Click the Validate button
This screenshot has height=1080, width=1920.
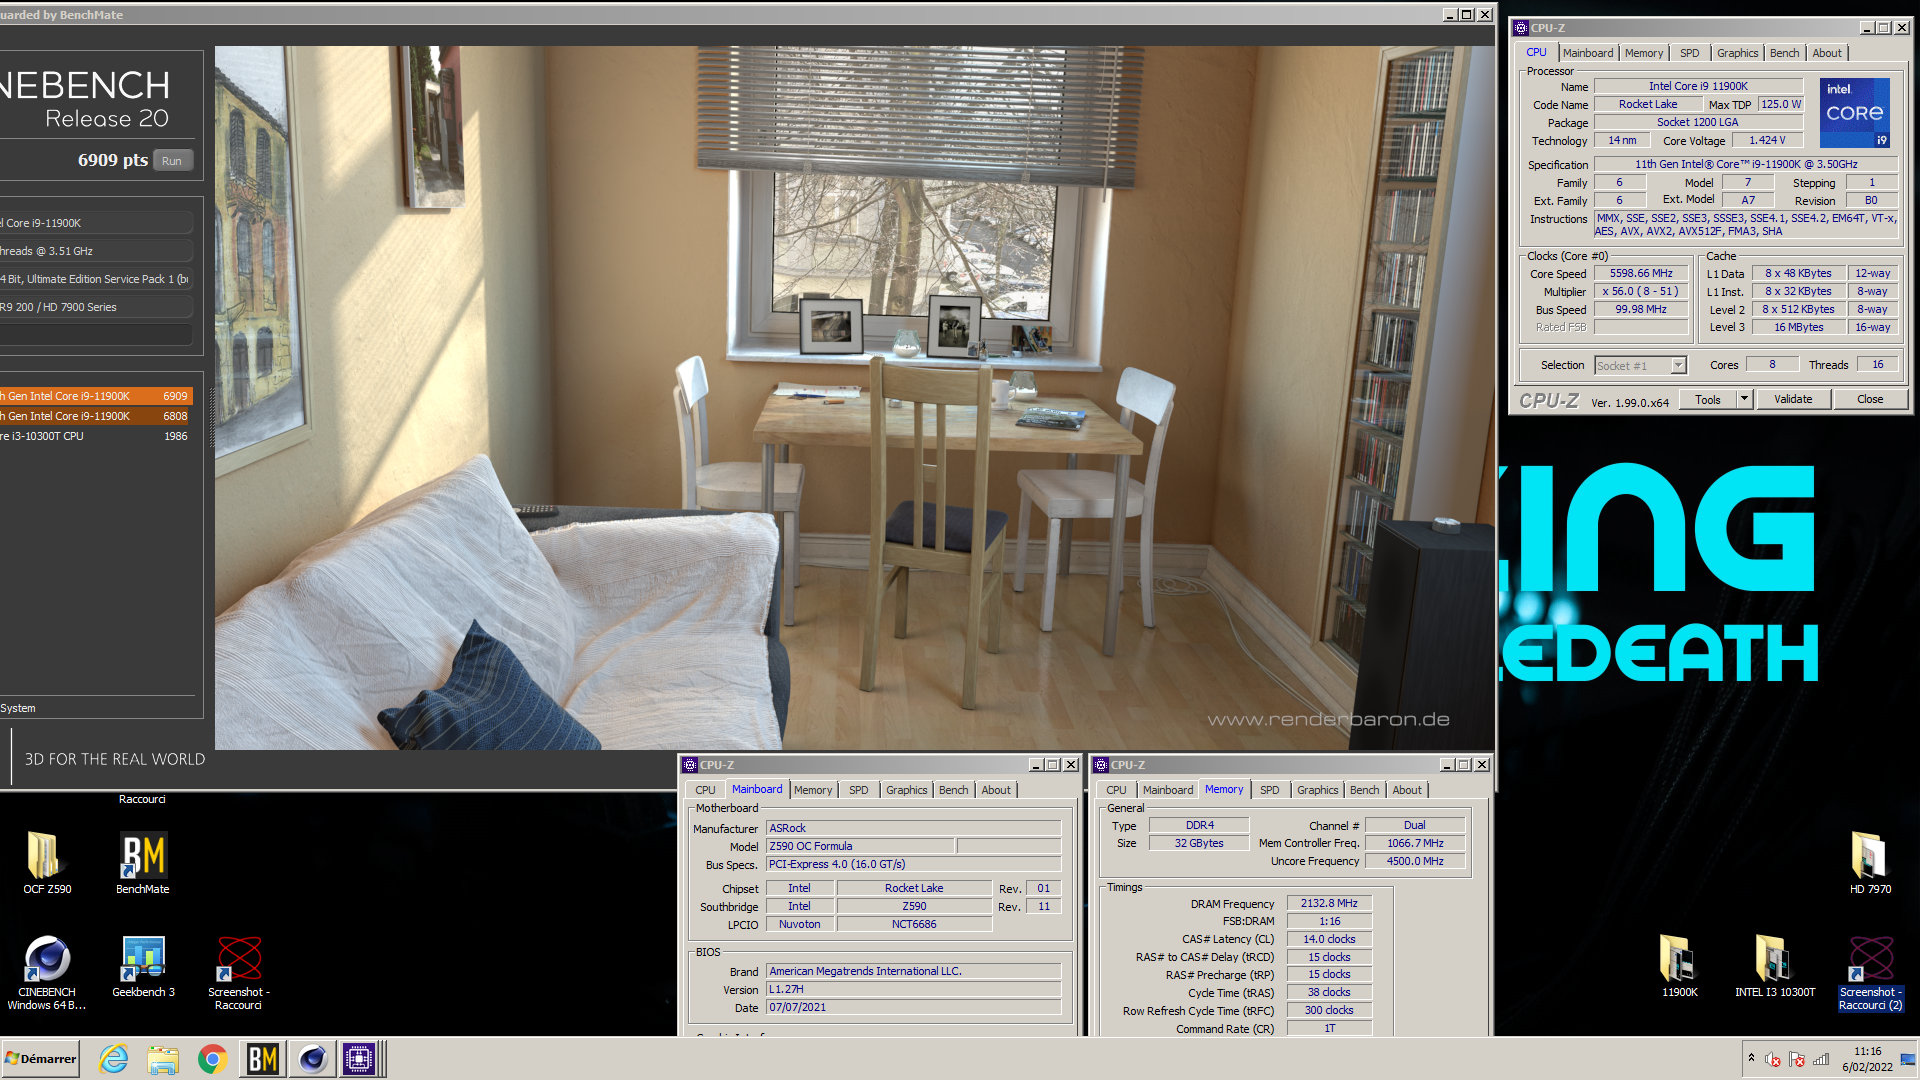tap(1793, 399)
